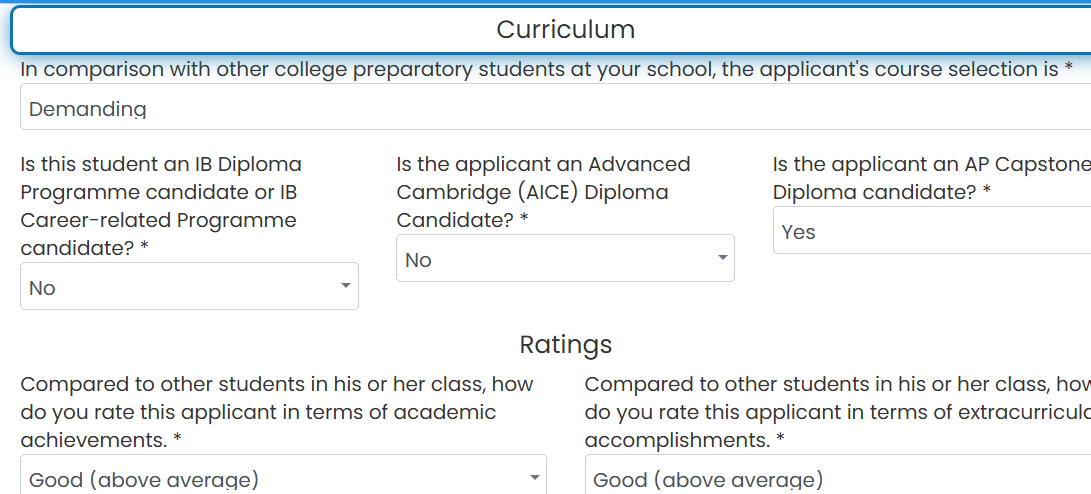
Task: Click the asterisk after 'course selection is'
Action: (x=1069, y=68)
